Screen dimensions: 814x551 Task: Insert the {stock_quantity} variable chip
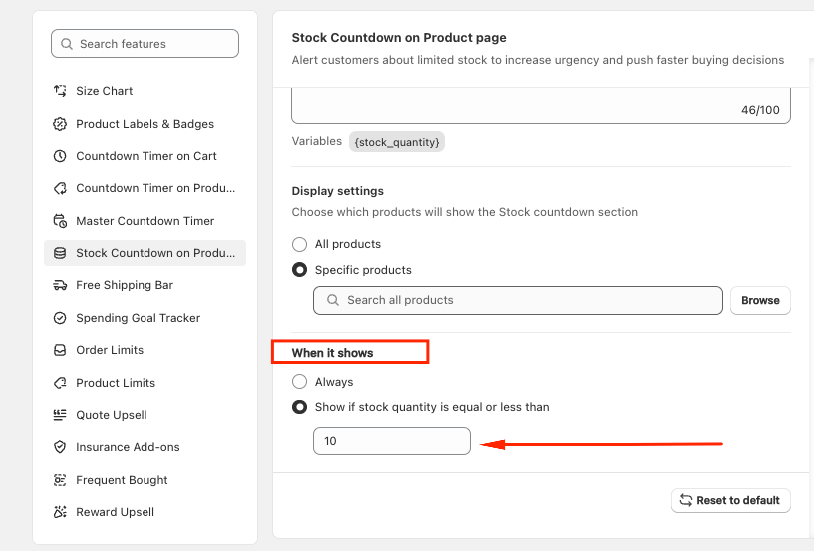397,142
